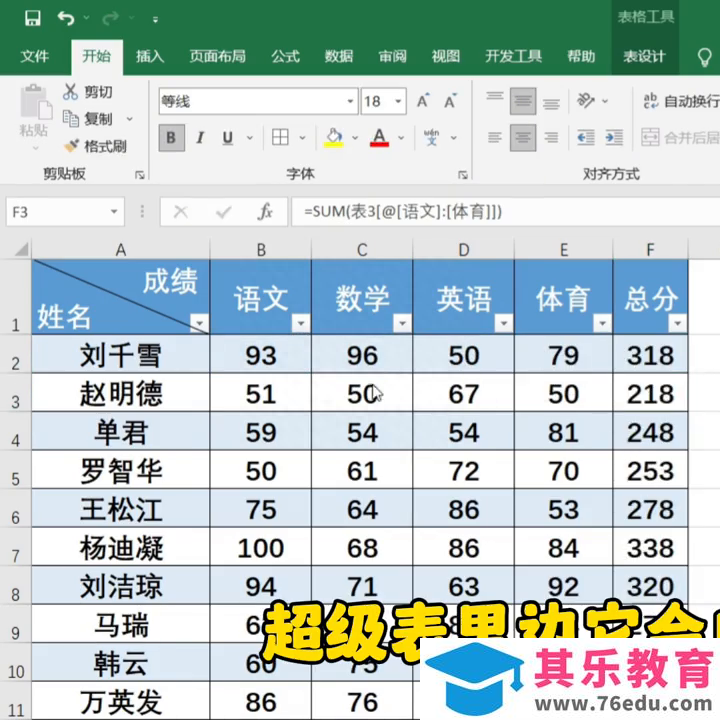Click the Increase Font Size icon
This screenshot has height=720, width=720.
[x=423, y=101]
